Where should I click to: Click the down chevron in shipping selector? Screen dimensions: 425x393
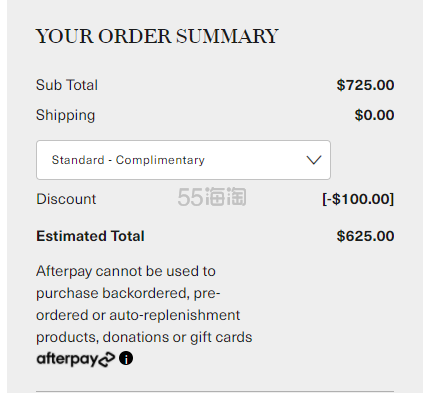(314, 160)
